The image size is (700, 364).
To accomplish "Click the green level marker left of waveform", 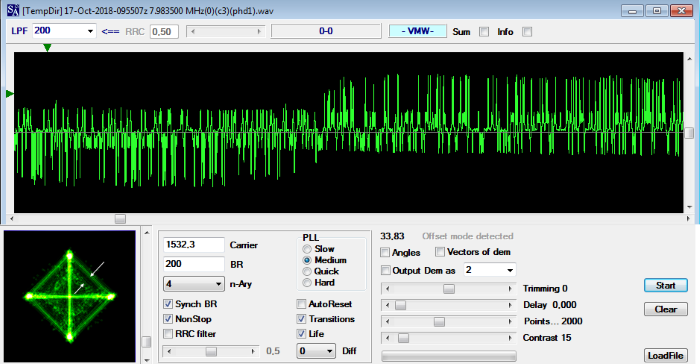I will point(9,94).
